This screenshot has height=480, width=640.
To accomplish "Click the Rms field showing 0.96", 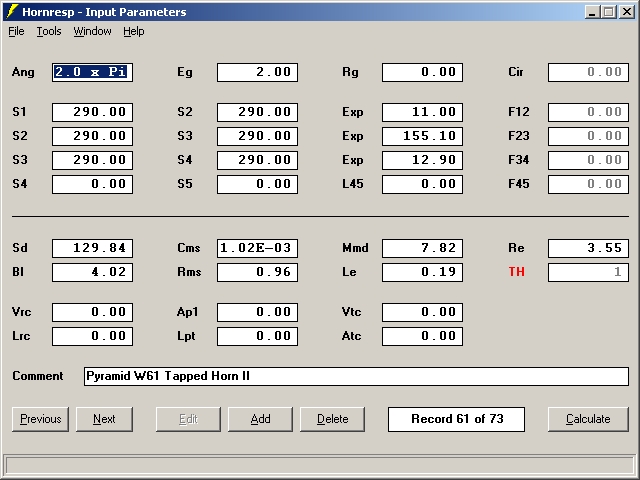I will (x=258, y=272).
